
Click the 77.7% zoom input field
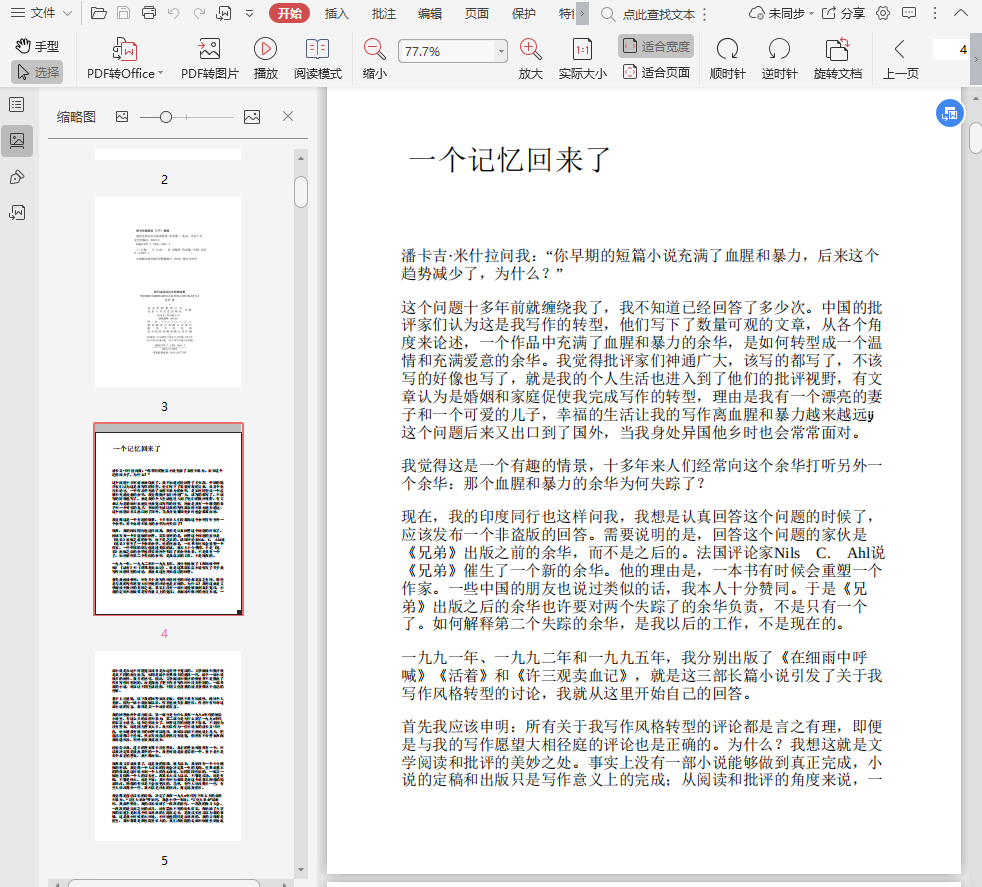pos(447,51)
